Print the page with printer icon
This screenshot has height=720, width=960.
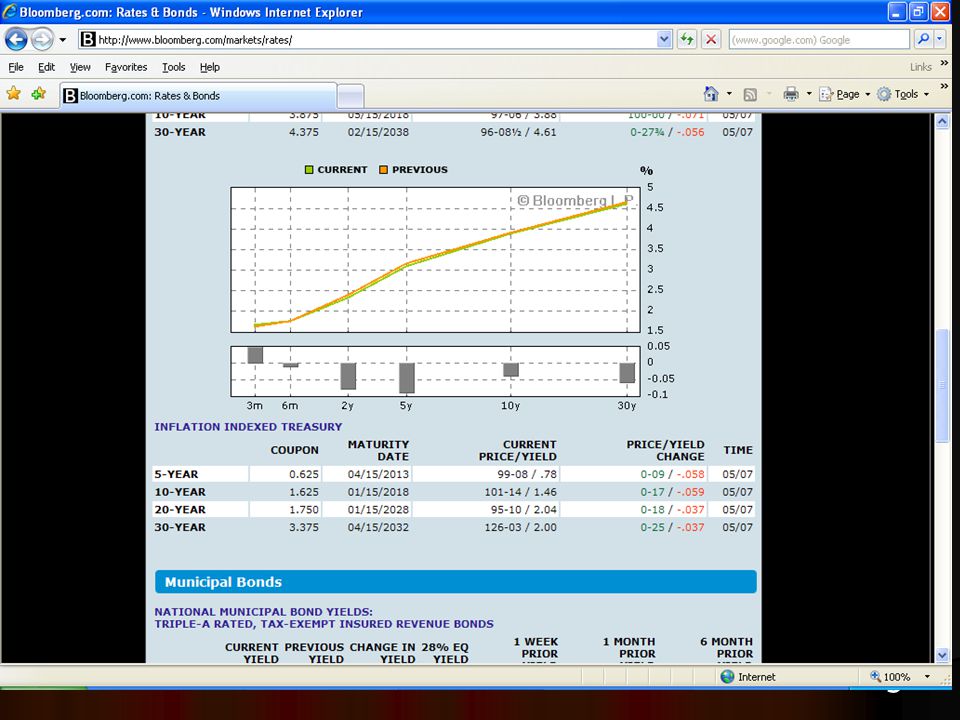(791, 94)
